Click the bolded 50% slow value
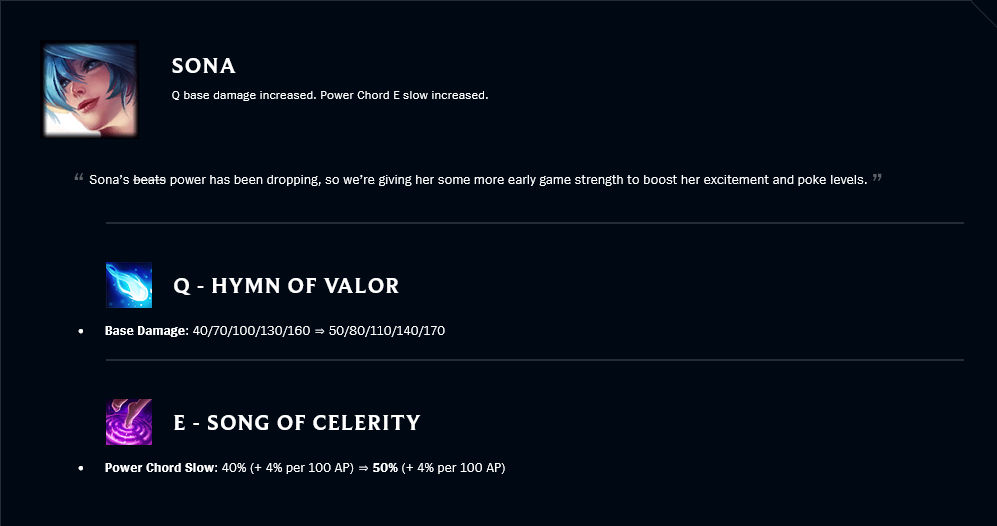 pos(385,467)
